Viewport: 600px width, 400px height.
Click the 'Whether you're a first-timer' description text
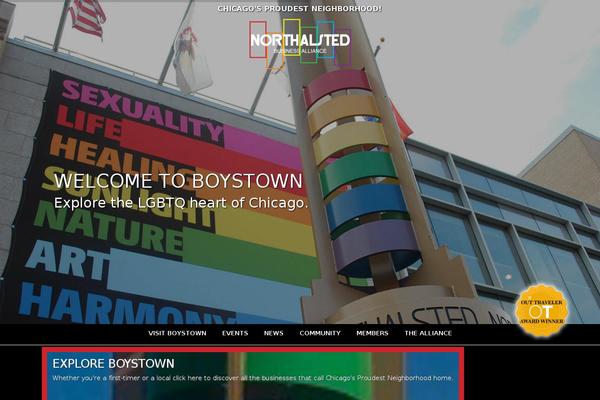pyautogui.click(x=253, y=378)
